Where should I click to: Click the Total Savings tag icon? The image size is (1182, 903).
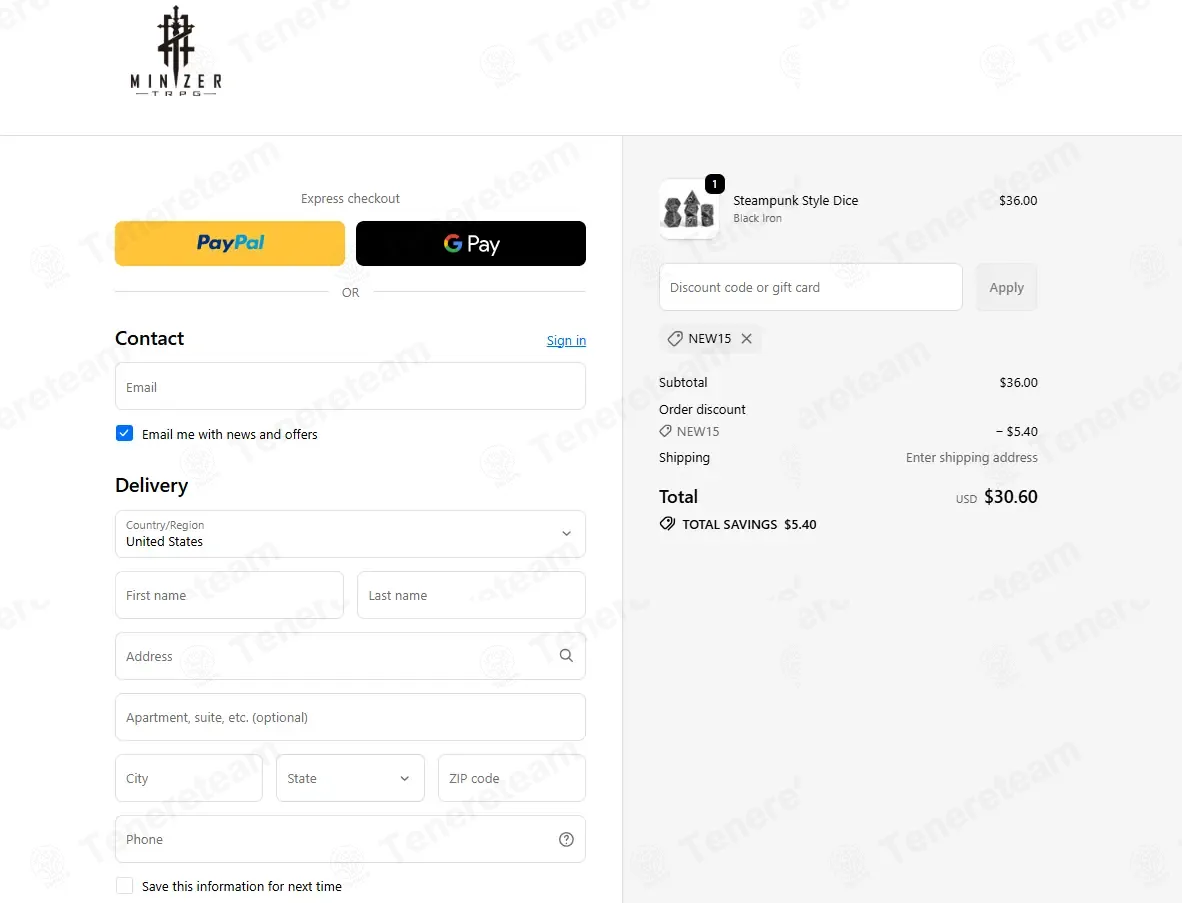point(667,524)
